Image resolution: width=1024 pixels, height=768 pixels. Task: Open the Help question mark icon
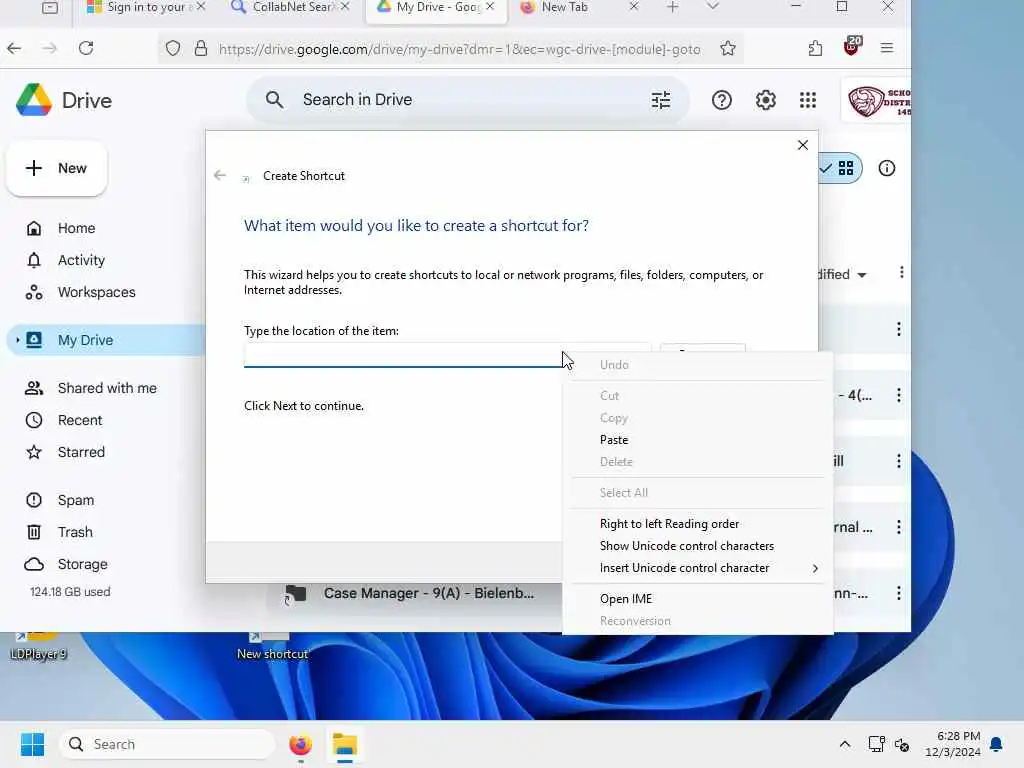(722, 100)
